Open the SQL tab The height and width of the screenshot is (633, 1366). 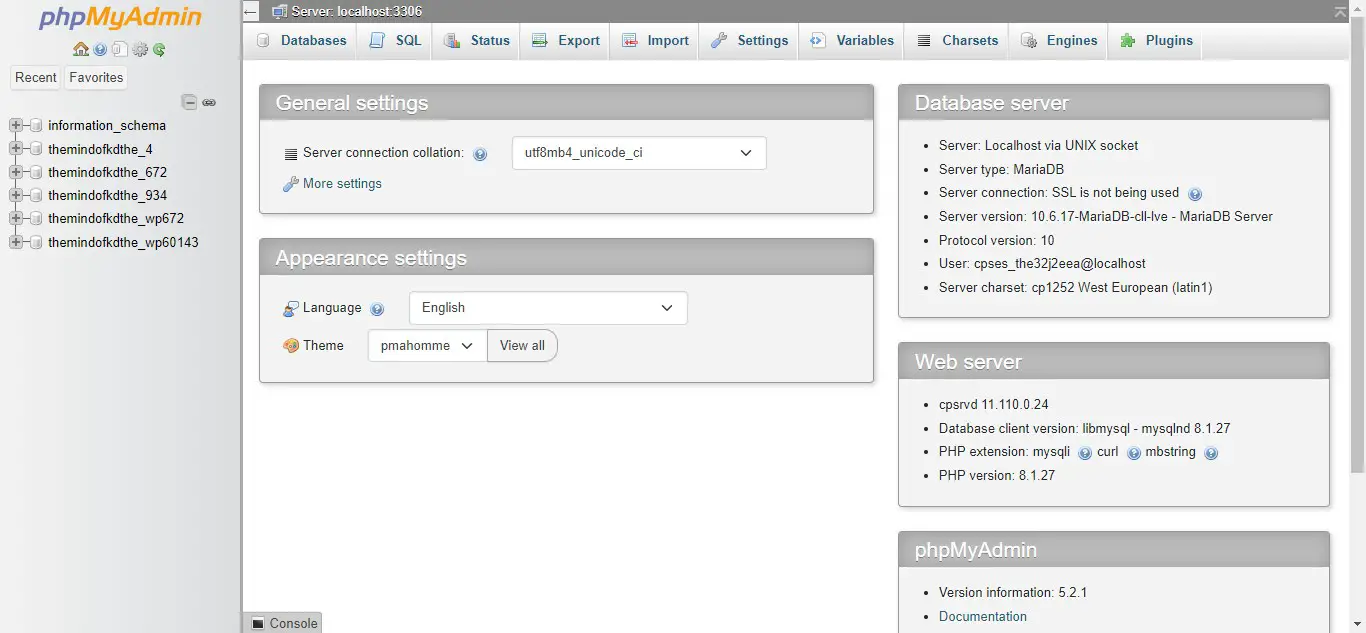395,41
